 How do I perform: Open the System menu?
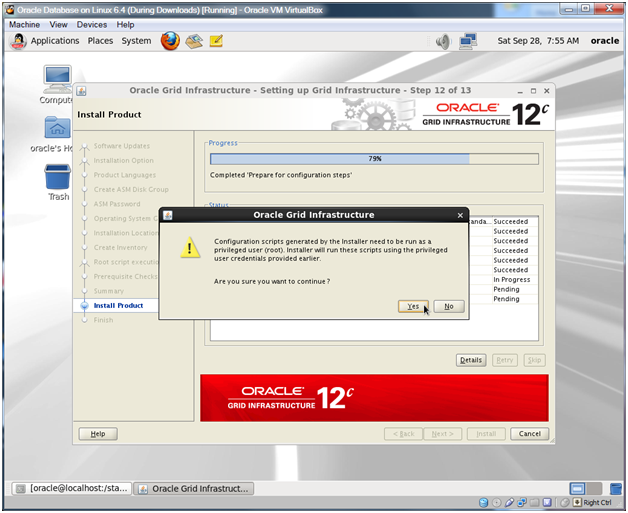[x=136, y=41]
